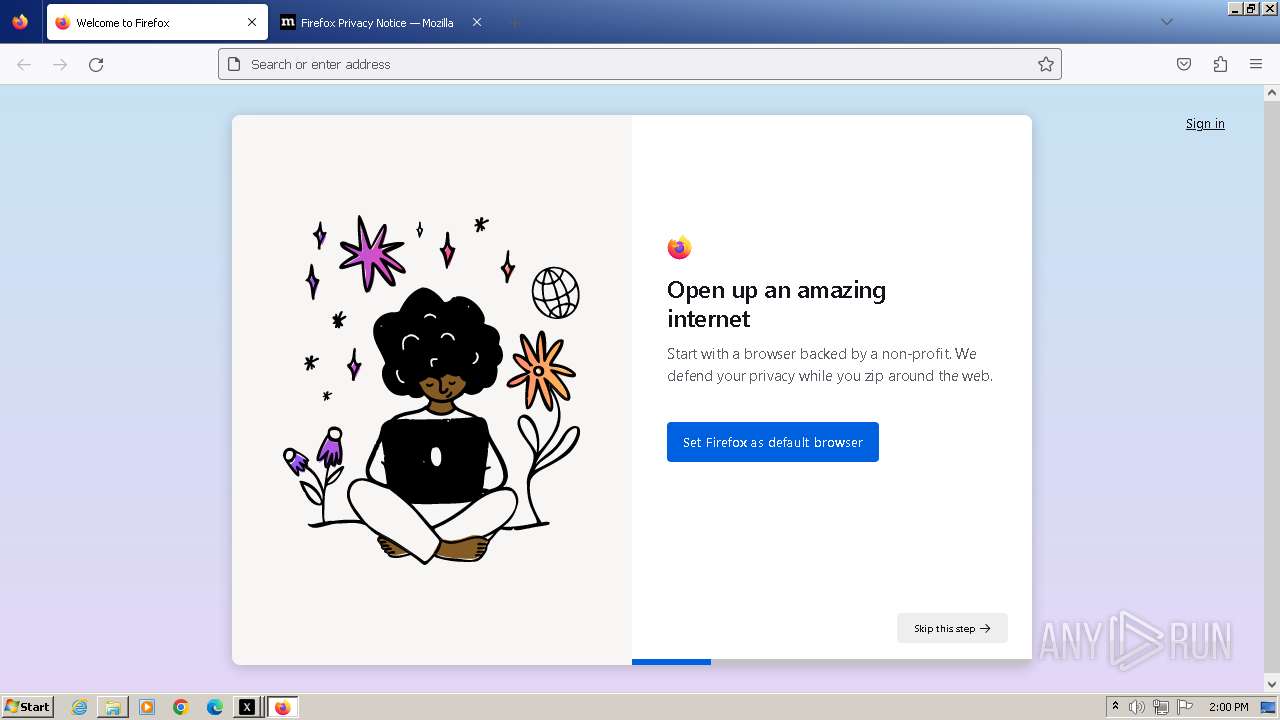
Task: Click the show desktop tray button
Action: 1268,707
